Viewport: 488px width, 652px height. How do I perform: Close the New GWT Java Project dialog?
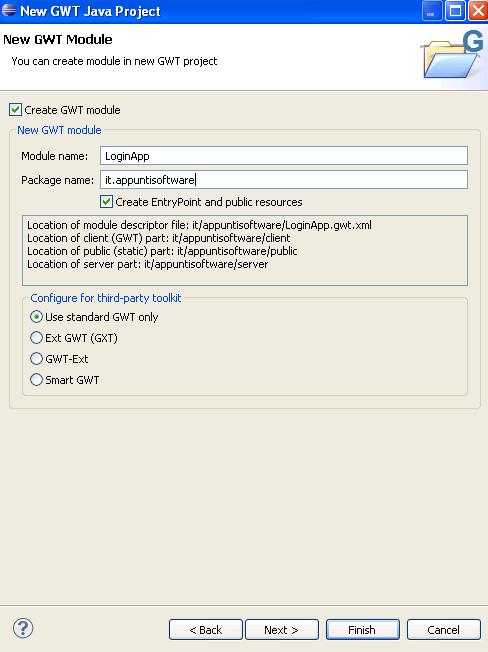[x=478, y=11]
